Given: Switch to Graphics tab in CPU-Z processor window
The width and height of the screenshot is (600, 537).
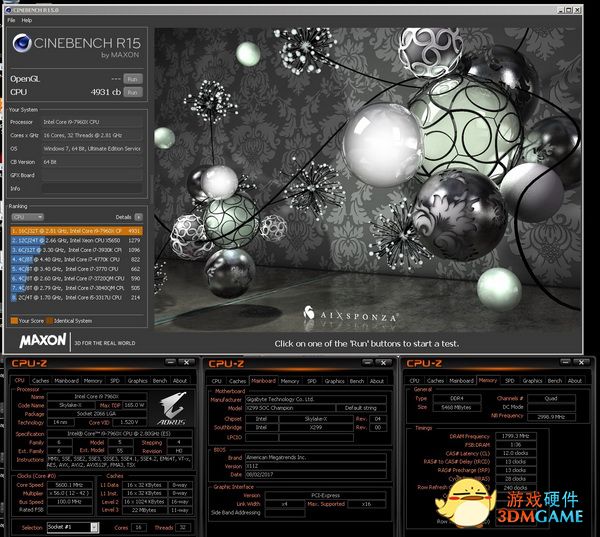Looking at the screenshot, I should [137, 380].
